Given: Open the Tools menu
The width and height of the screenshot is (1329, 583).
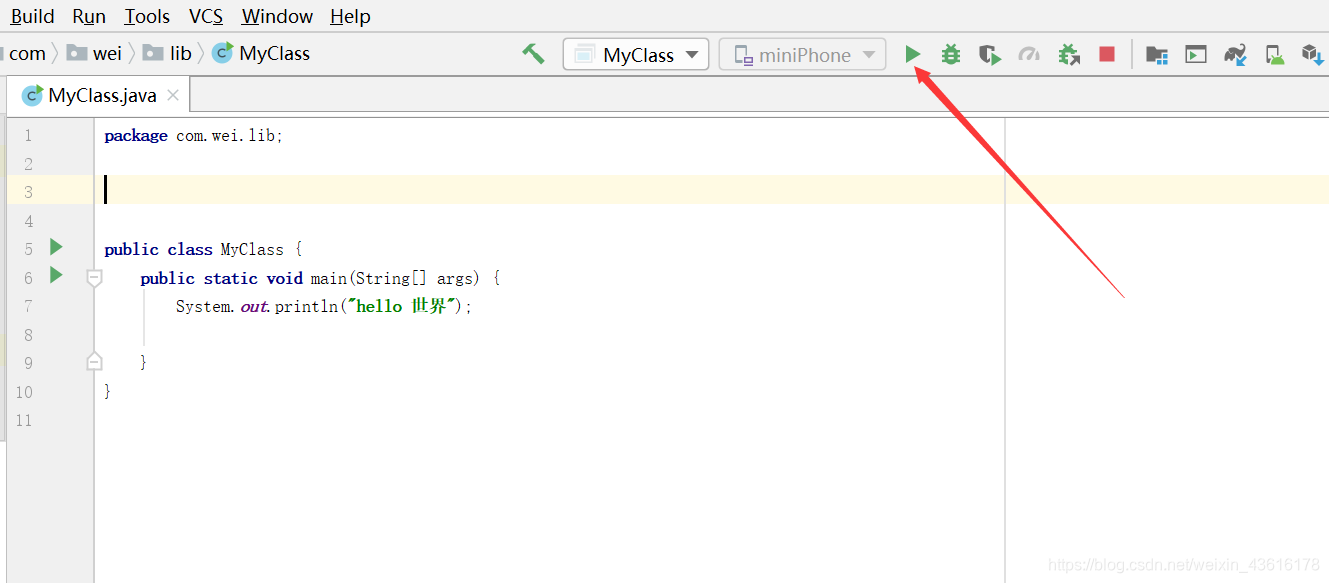Looking at the screenshot, I should [x=147, y=16].
